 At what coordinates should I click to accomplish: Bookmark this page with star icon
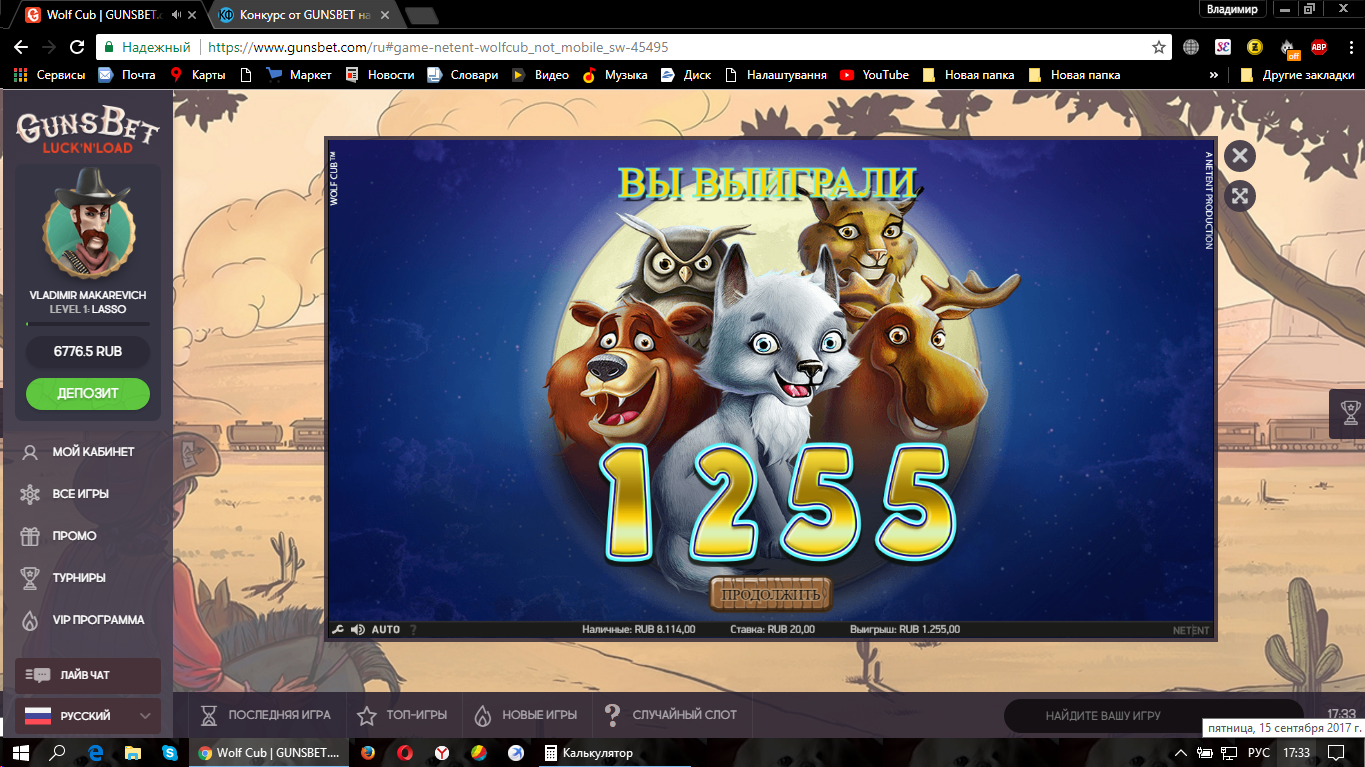point(1159,47)
